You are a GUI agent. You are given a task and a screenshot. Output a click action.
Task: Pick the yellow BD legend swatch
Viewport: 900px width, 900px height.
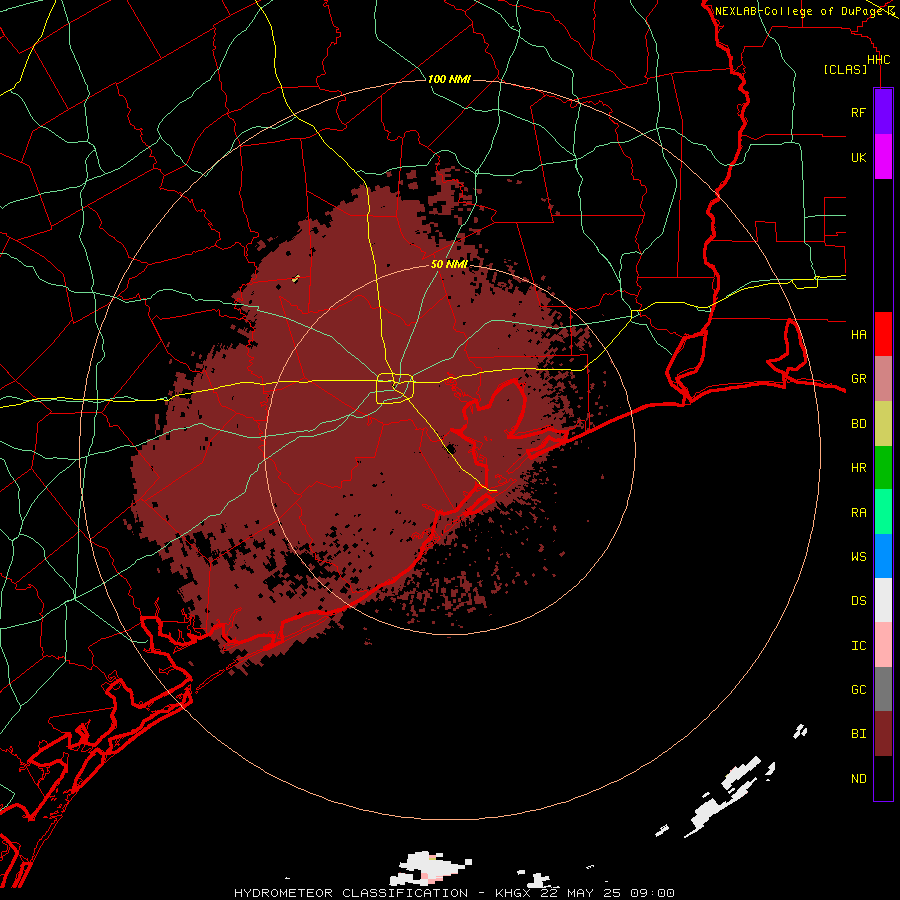(883, 423)
